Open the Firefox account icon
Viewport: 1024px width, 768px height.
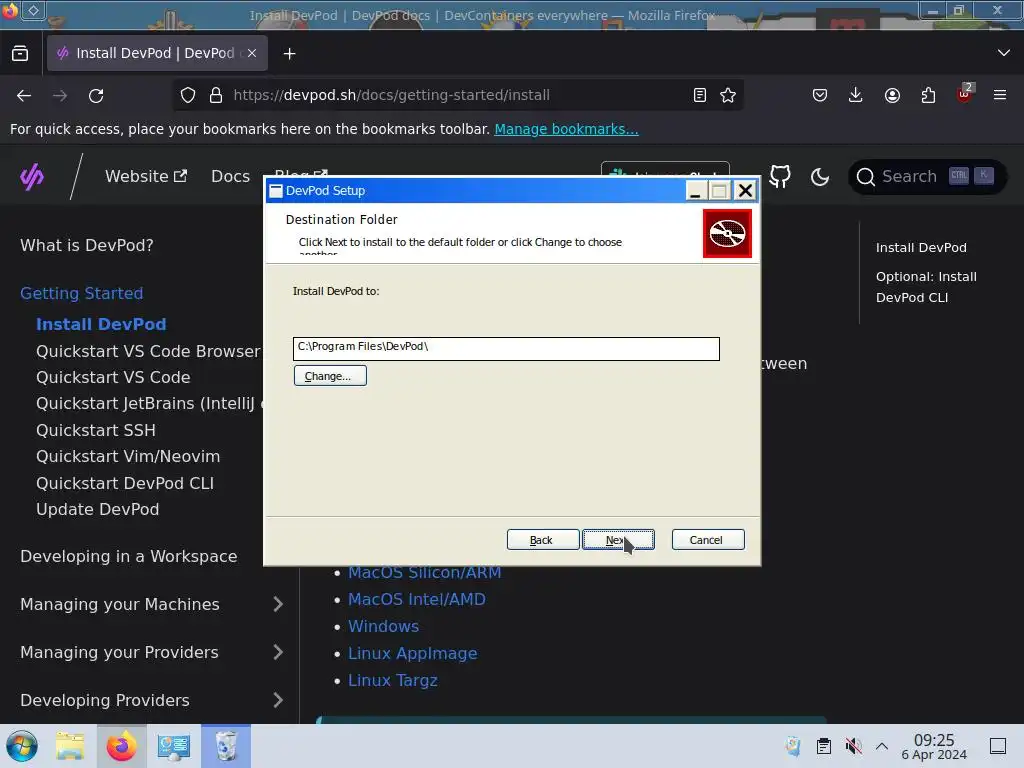point(892,95)
